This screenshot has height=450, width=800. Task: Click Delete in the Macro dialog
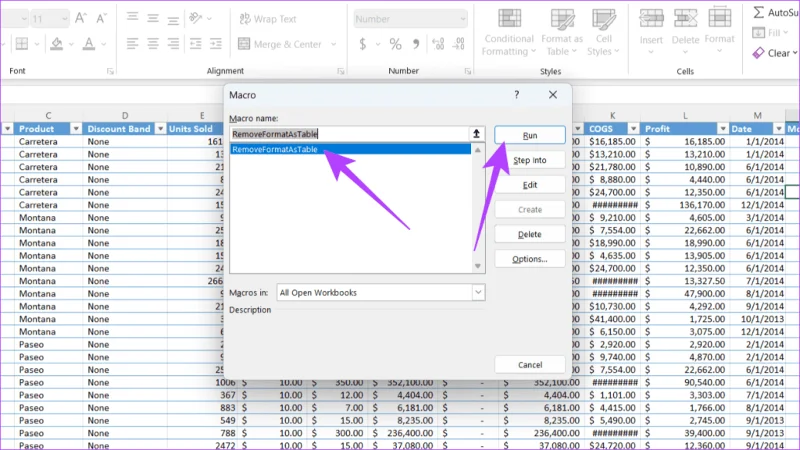(x=530, y=234)
